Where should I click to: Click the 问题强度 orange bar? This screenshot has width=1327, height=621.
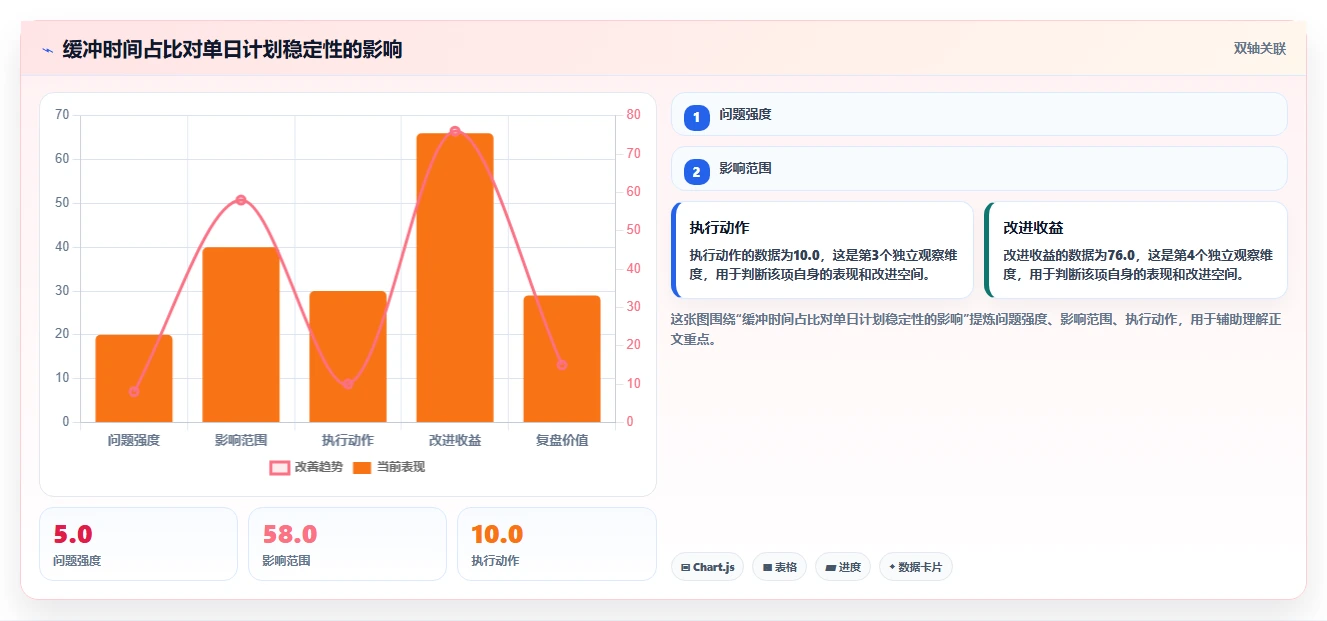(134, 378)
